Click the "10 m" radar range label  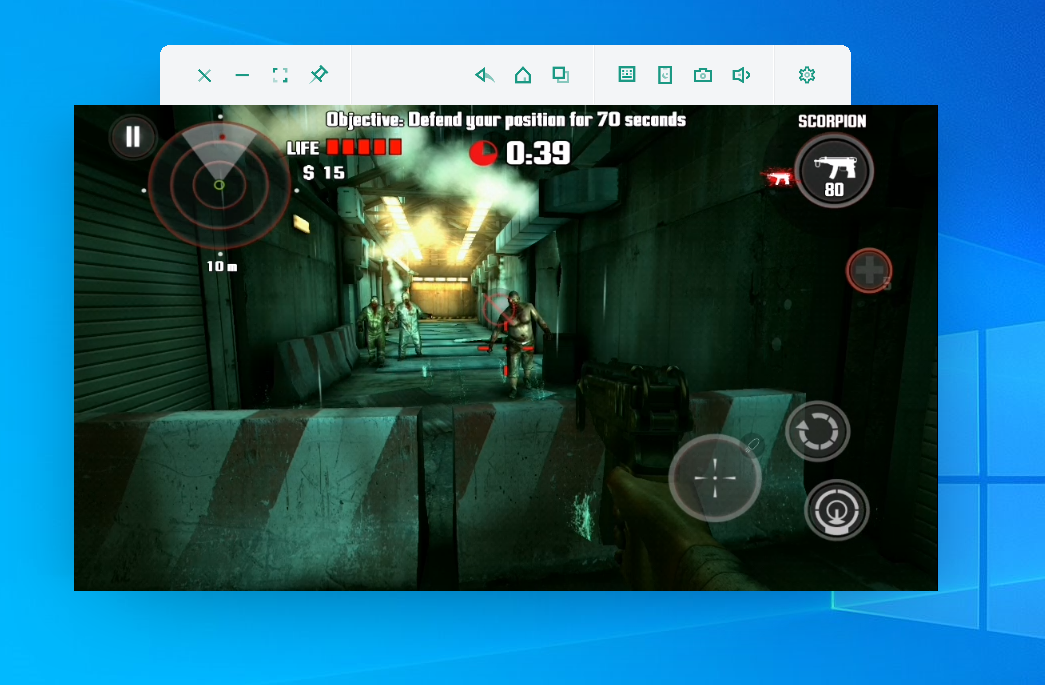[222, 267]
